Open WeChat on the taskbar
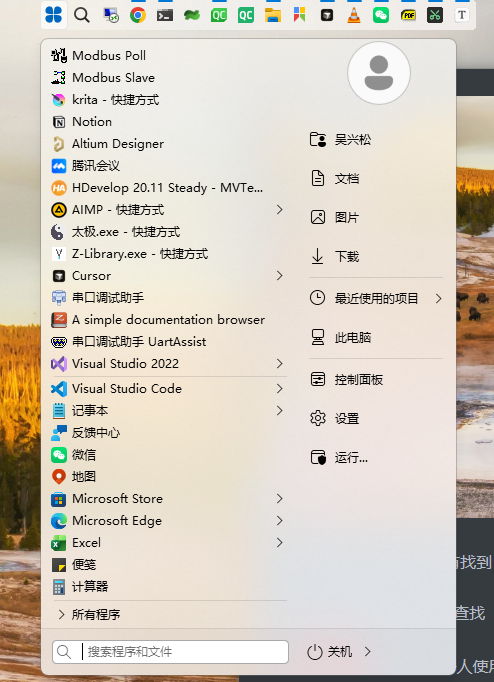Screen dimensions: 494x682 click(381, 16)
